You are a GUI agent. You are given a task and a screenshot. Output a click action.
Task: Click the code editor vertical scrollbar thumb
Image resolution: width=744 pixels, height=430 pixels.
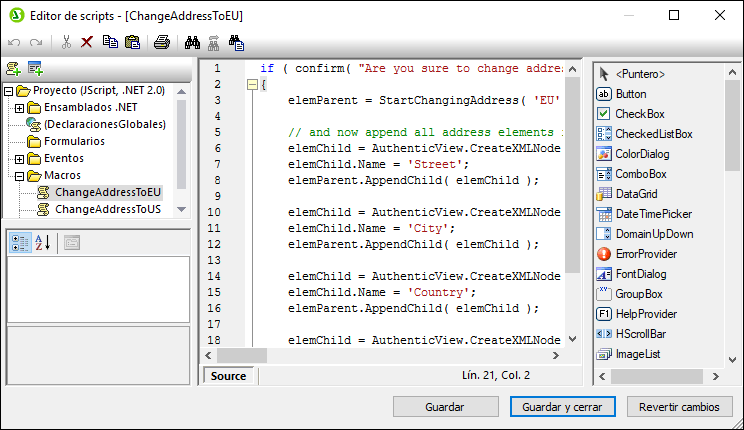coord(573,175)
